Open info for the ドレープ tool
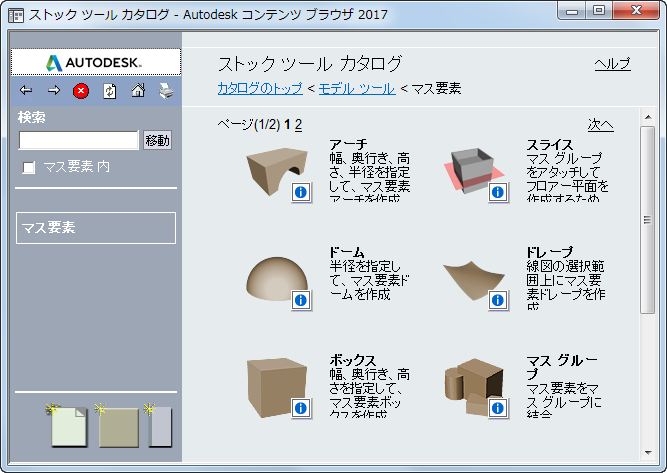Screen dimensions: 667x473 [498, 300]
